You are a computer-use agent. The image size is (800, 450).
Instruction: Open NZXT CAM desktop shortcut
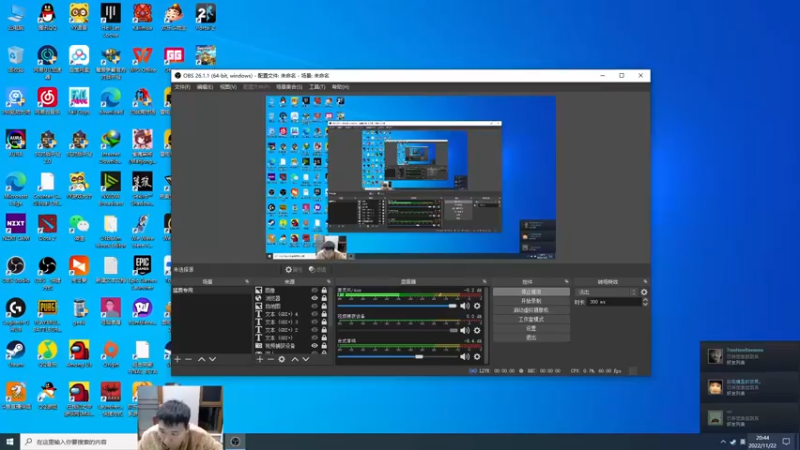point(16,228)
